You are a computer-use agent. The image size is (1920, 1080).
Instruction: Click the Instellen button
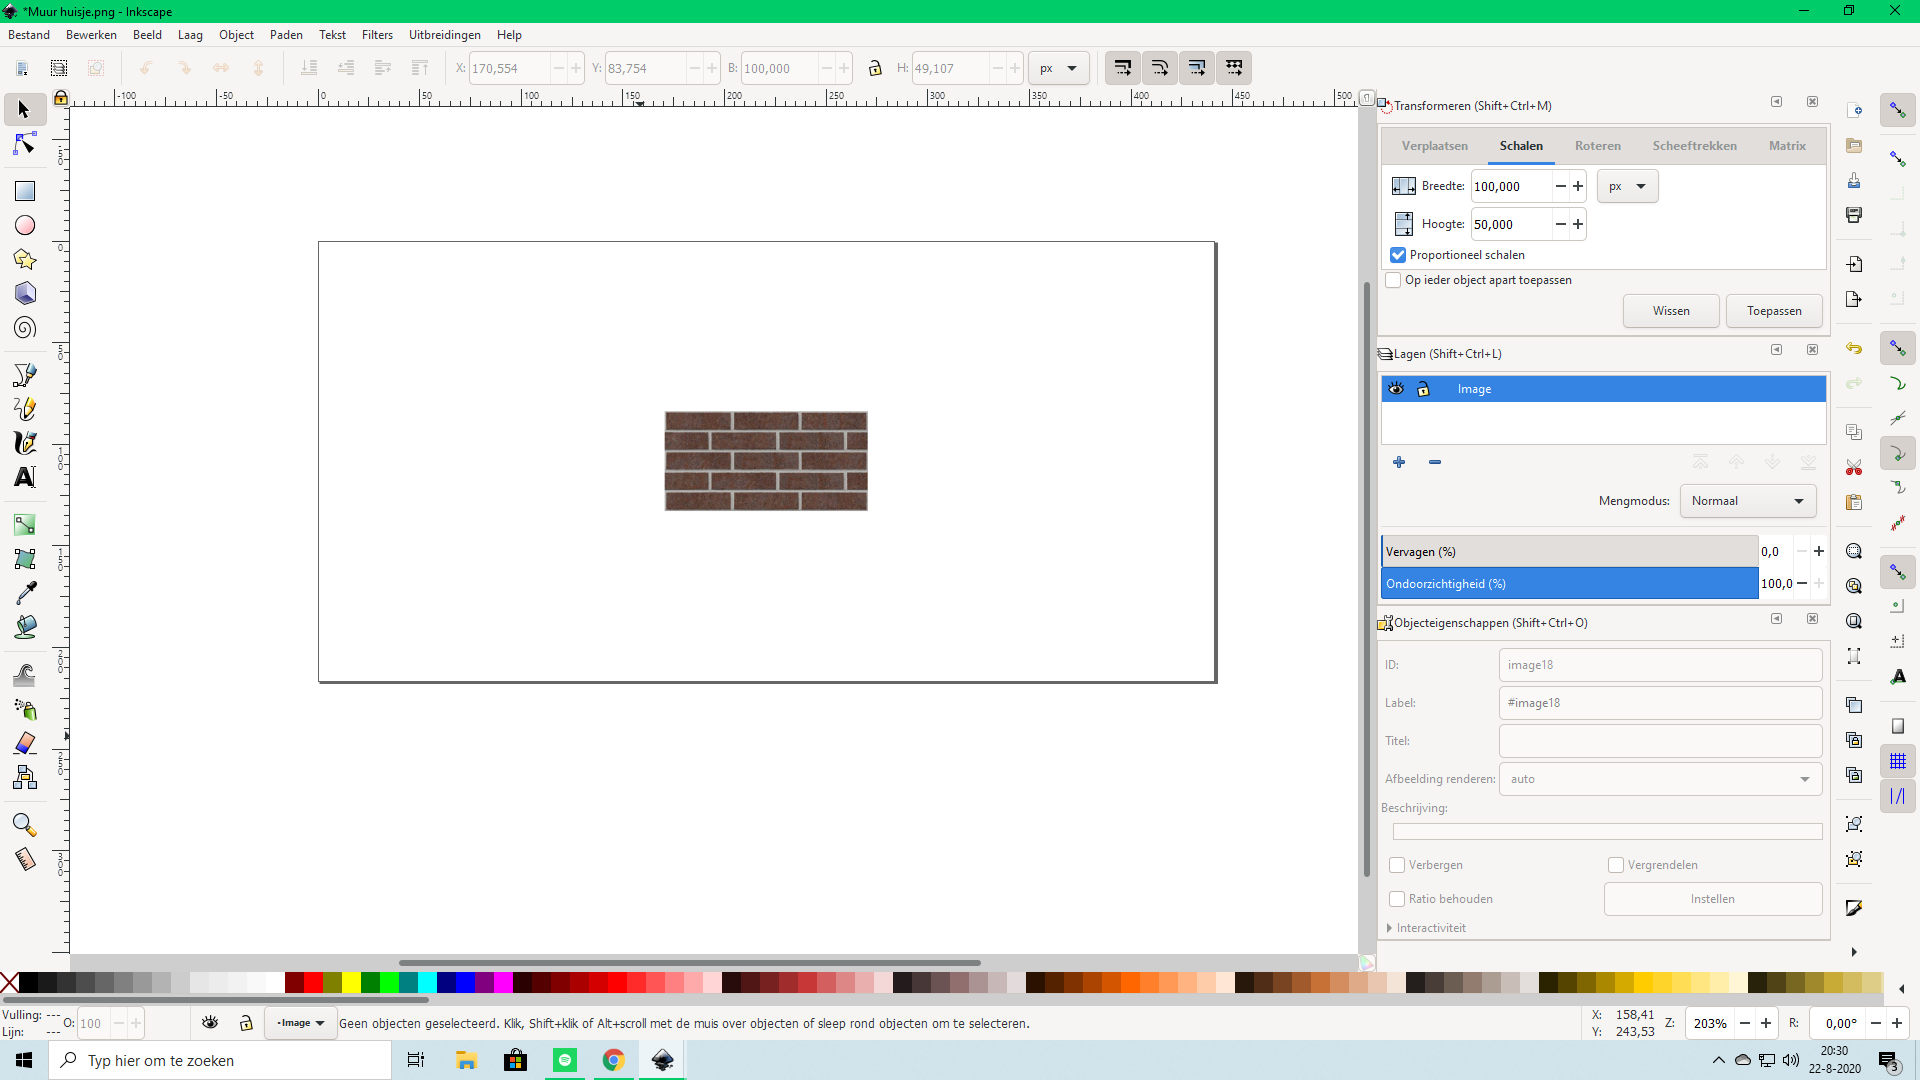(x=1713, y=899)
